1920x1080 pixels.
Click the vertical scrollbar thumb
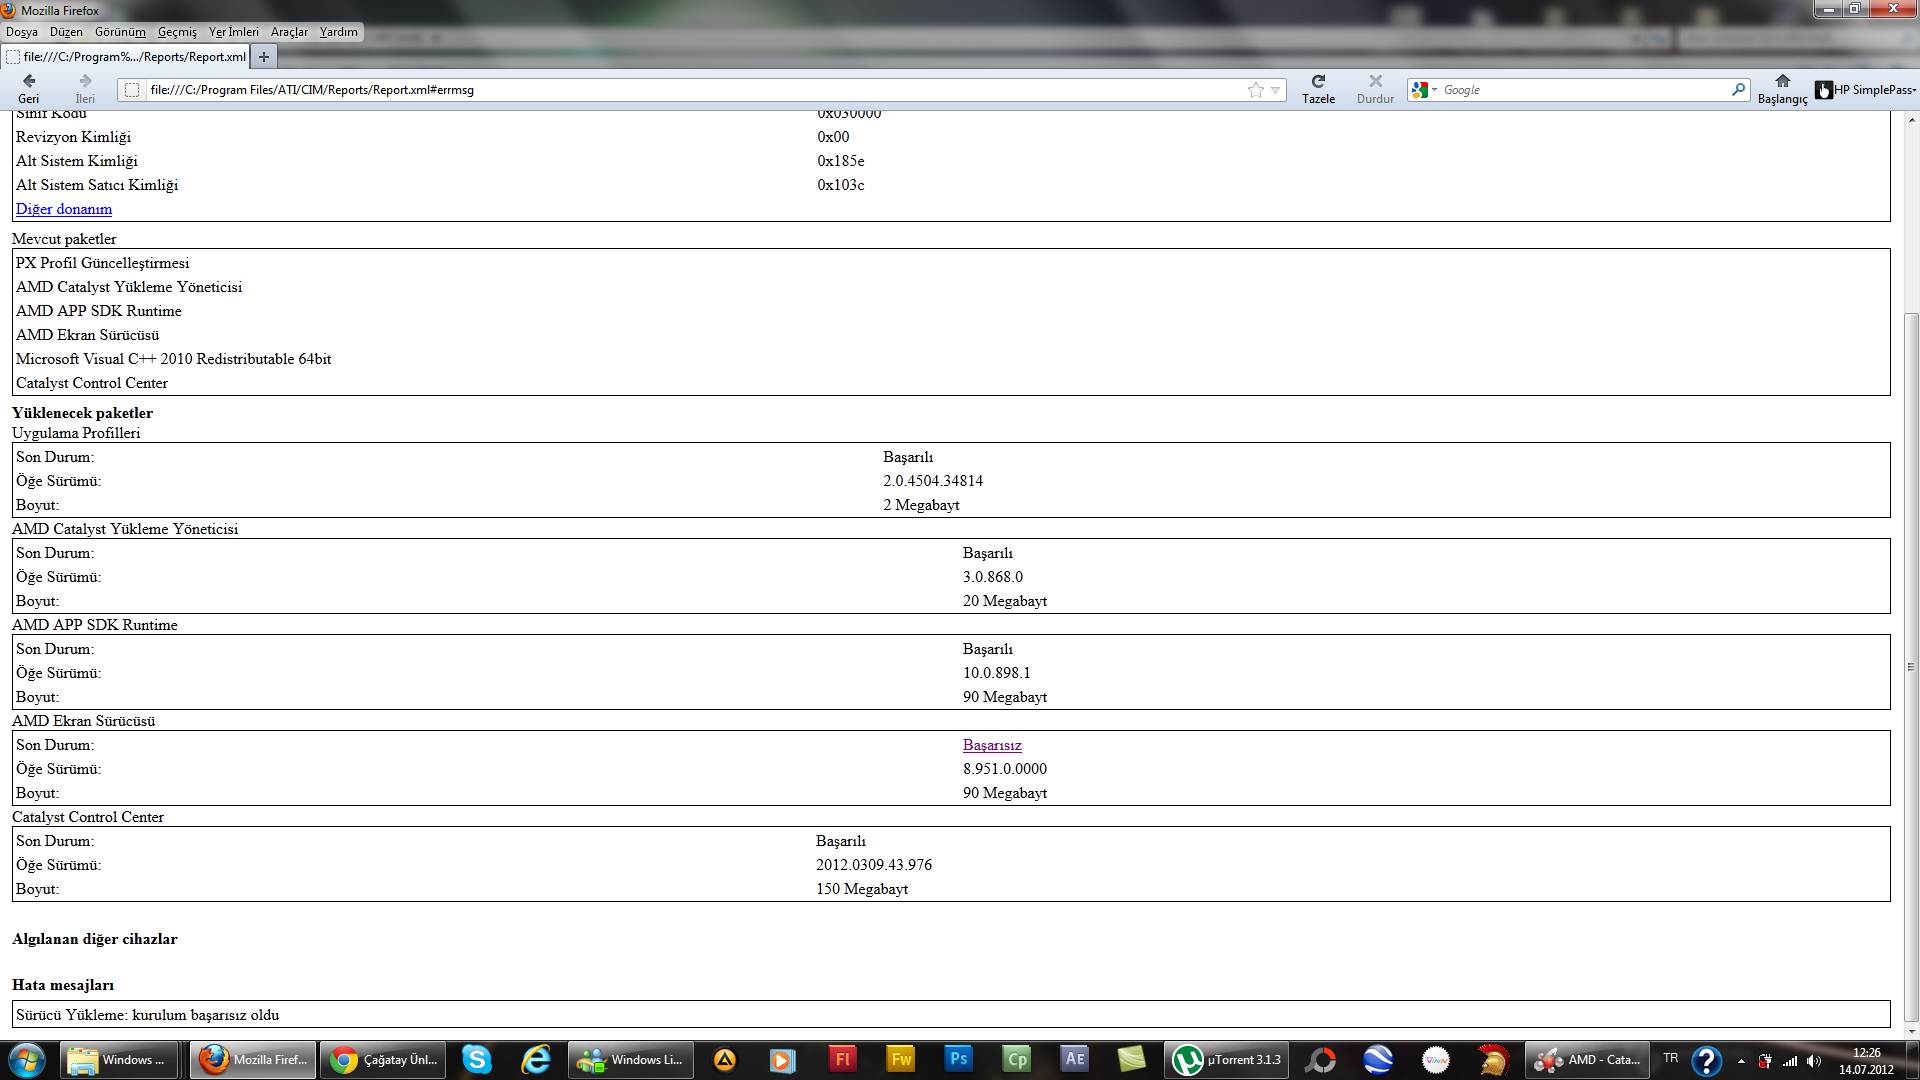[1912, 666]
